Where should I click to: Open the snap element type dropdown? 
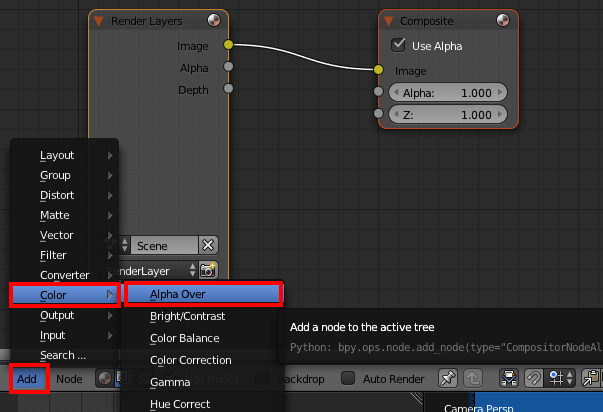pyautogui.click(x=560, y=379)
